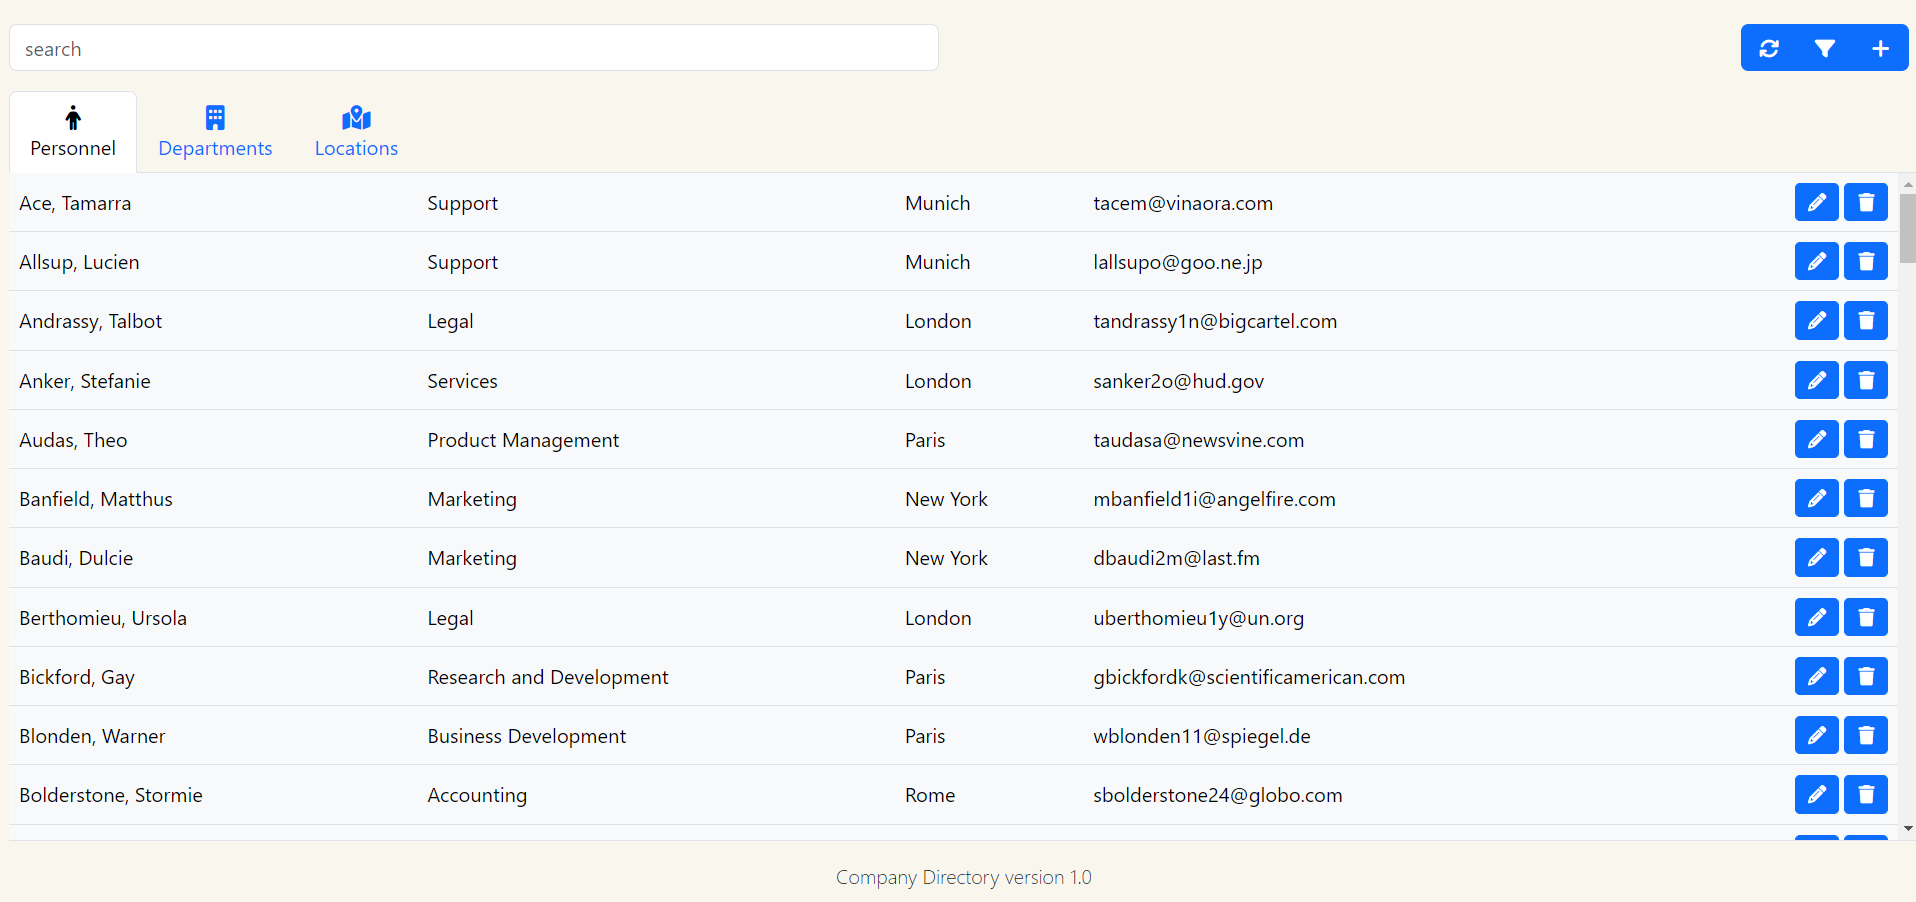1916x902 pixels.
Task: Click the name "Anker, Stefanie"
Action: click(x=85, y=381)
